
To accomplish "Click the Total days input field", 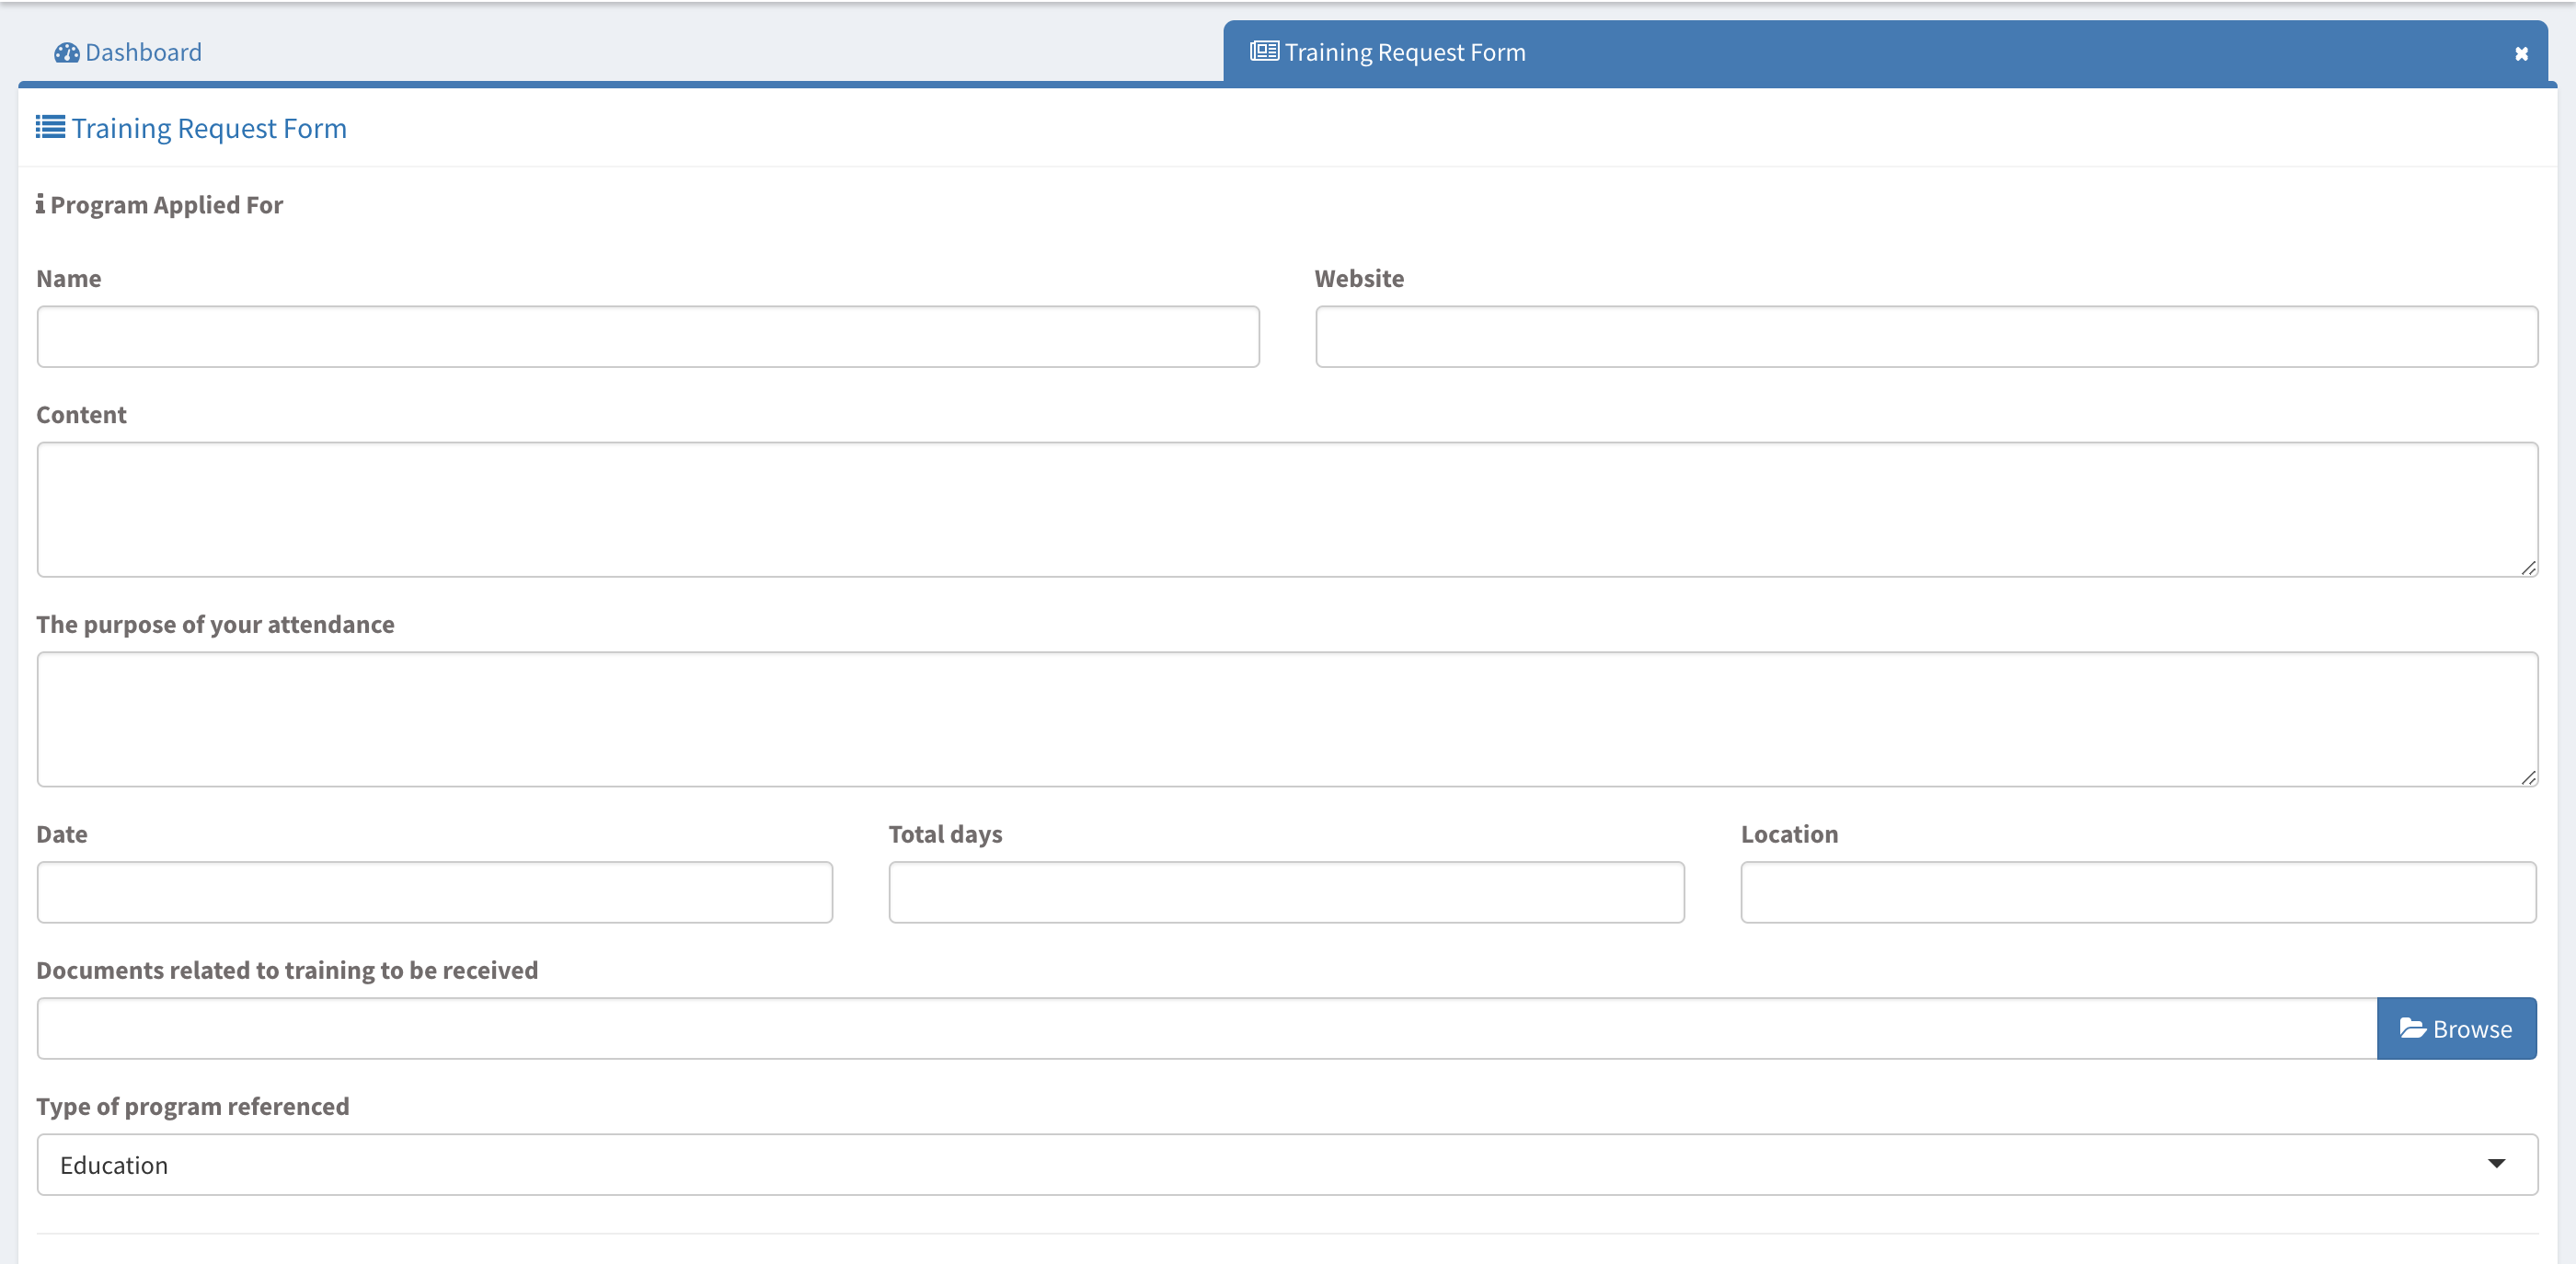I will 1286,892.
